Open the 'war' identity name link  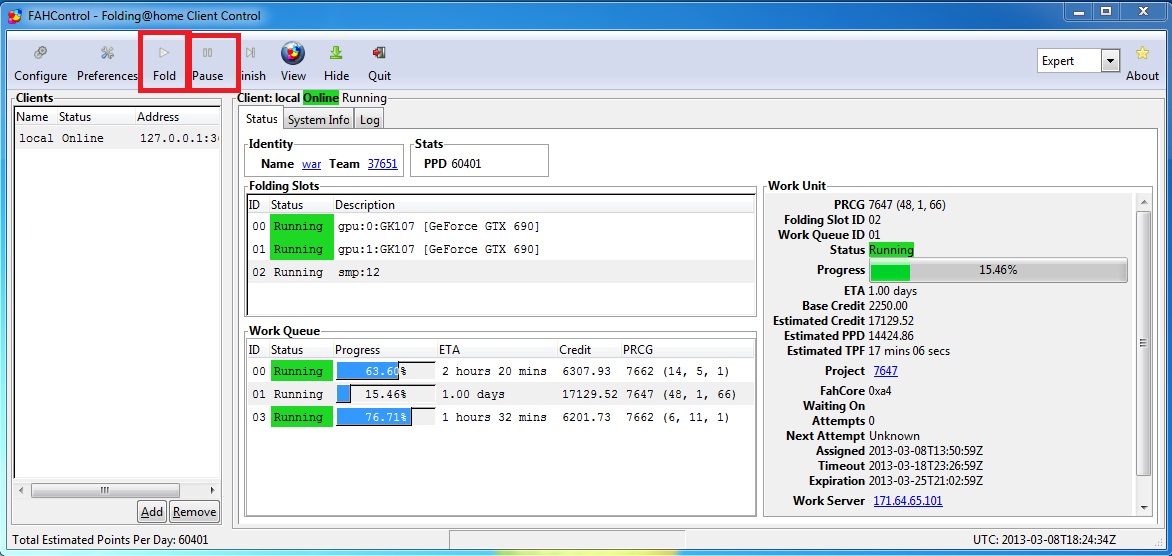coord(312,164)
